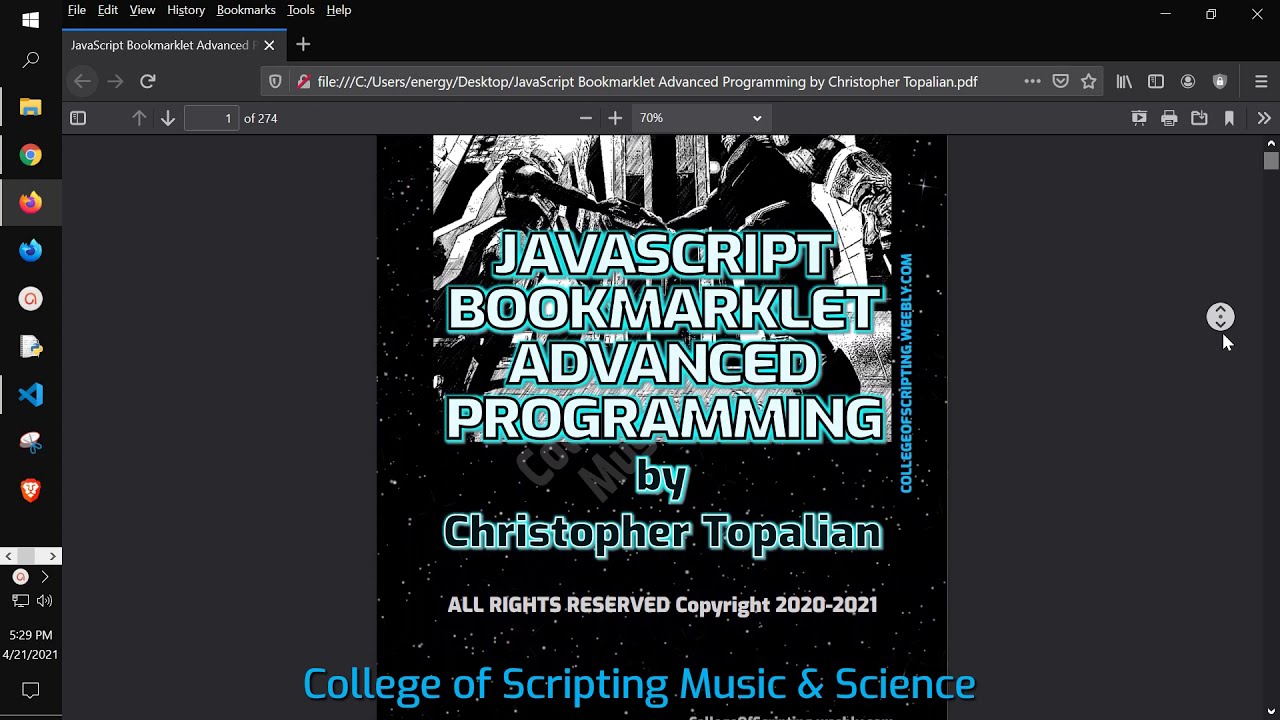Click the scroll up arrow
The height and width of the screenshot is (720, 1280).
click(x=1271, y=142)
